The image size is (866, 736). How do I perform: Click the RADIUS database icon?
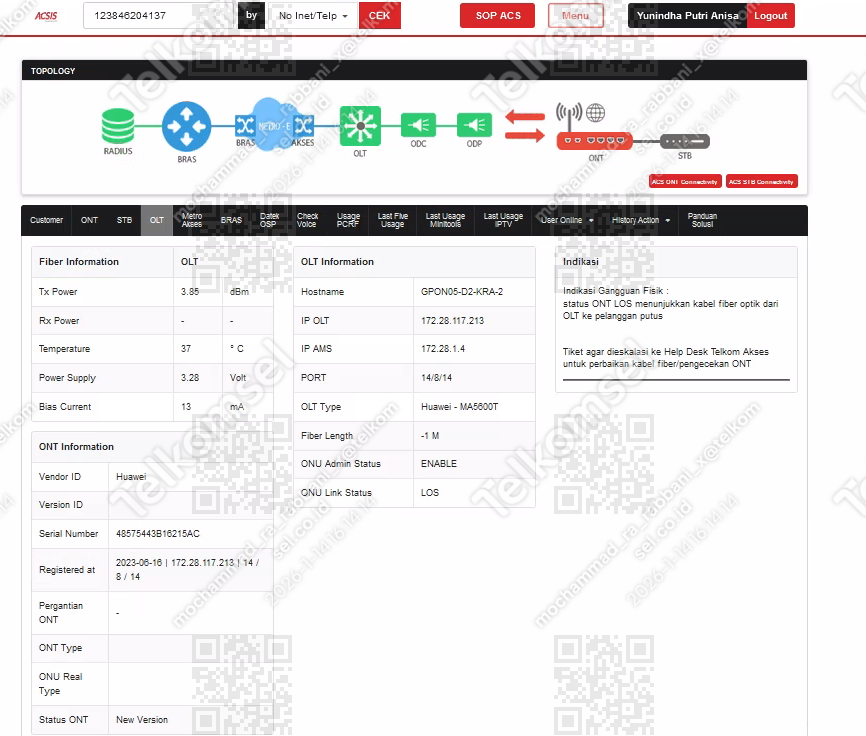point(118,125)
